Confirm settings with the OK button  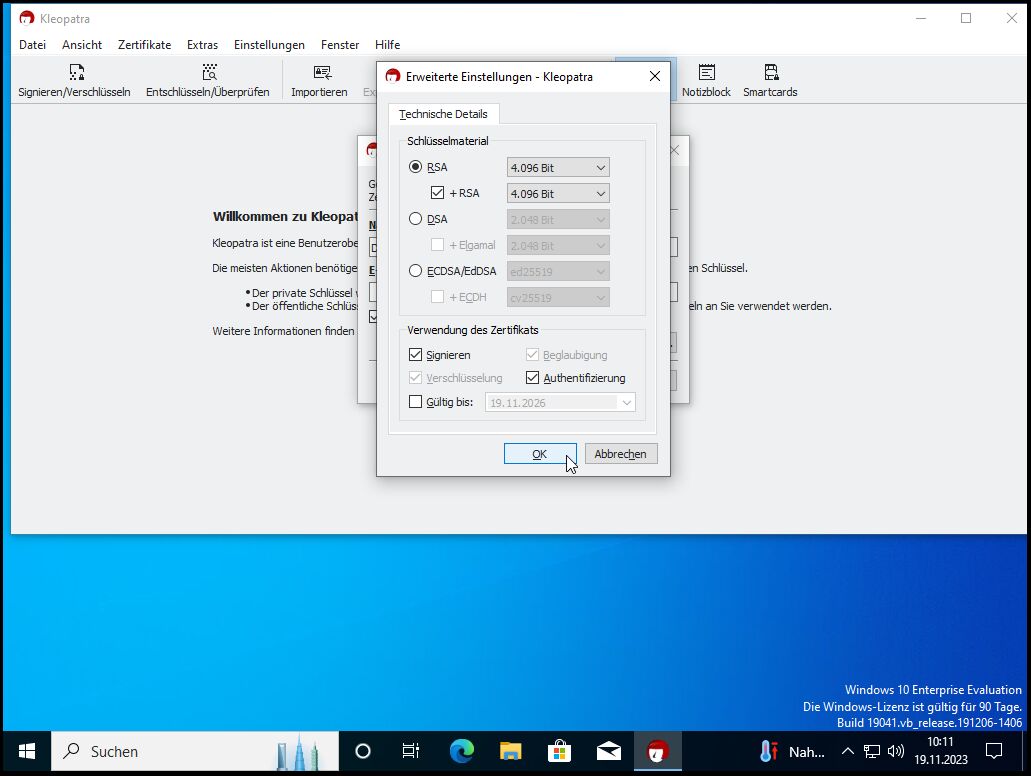point(540,454)
